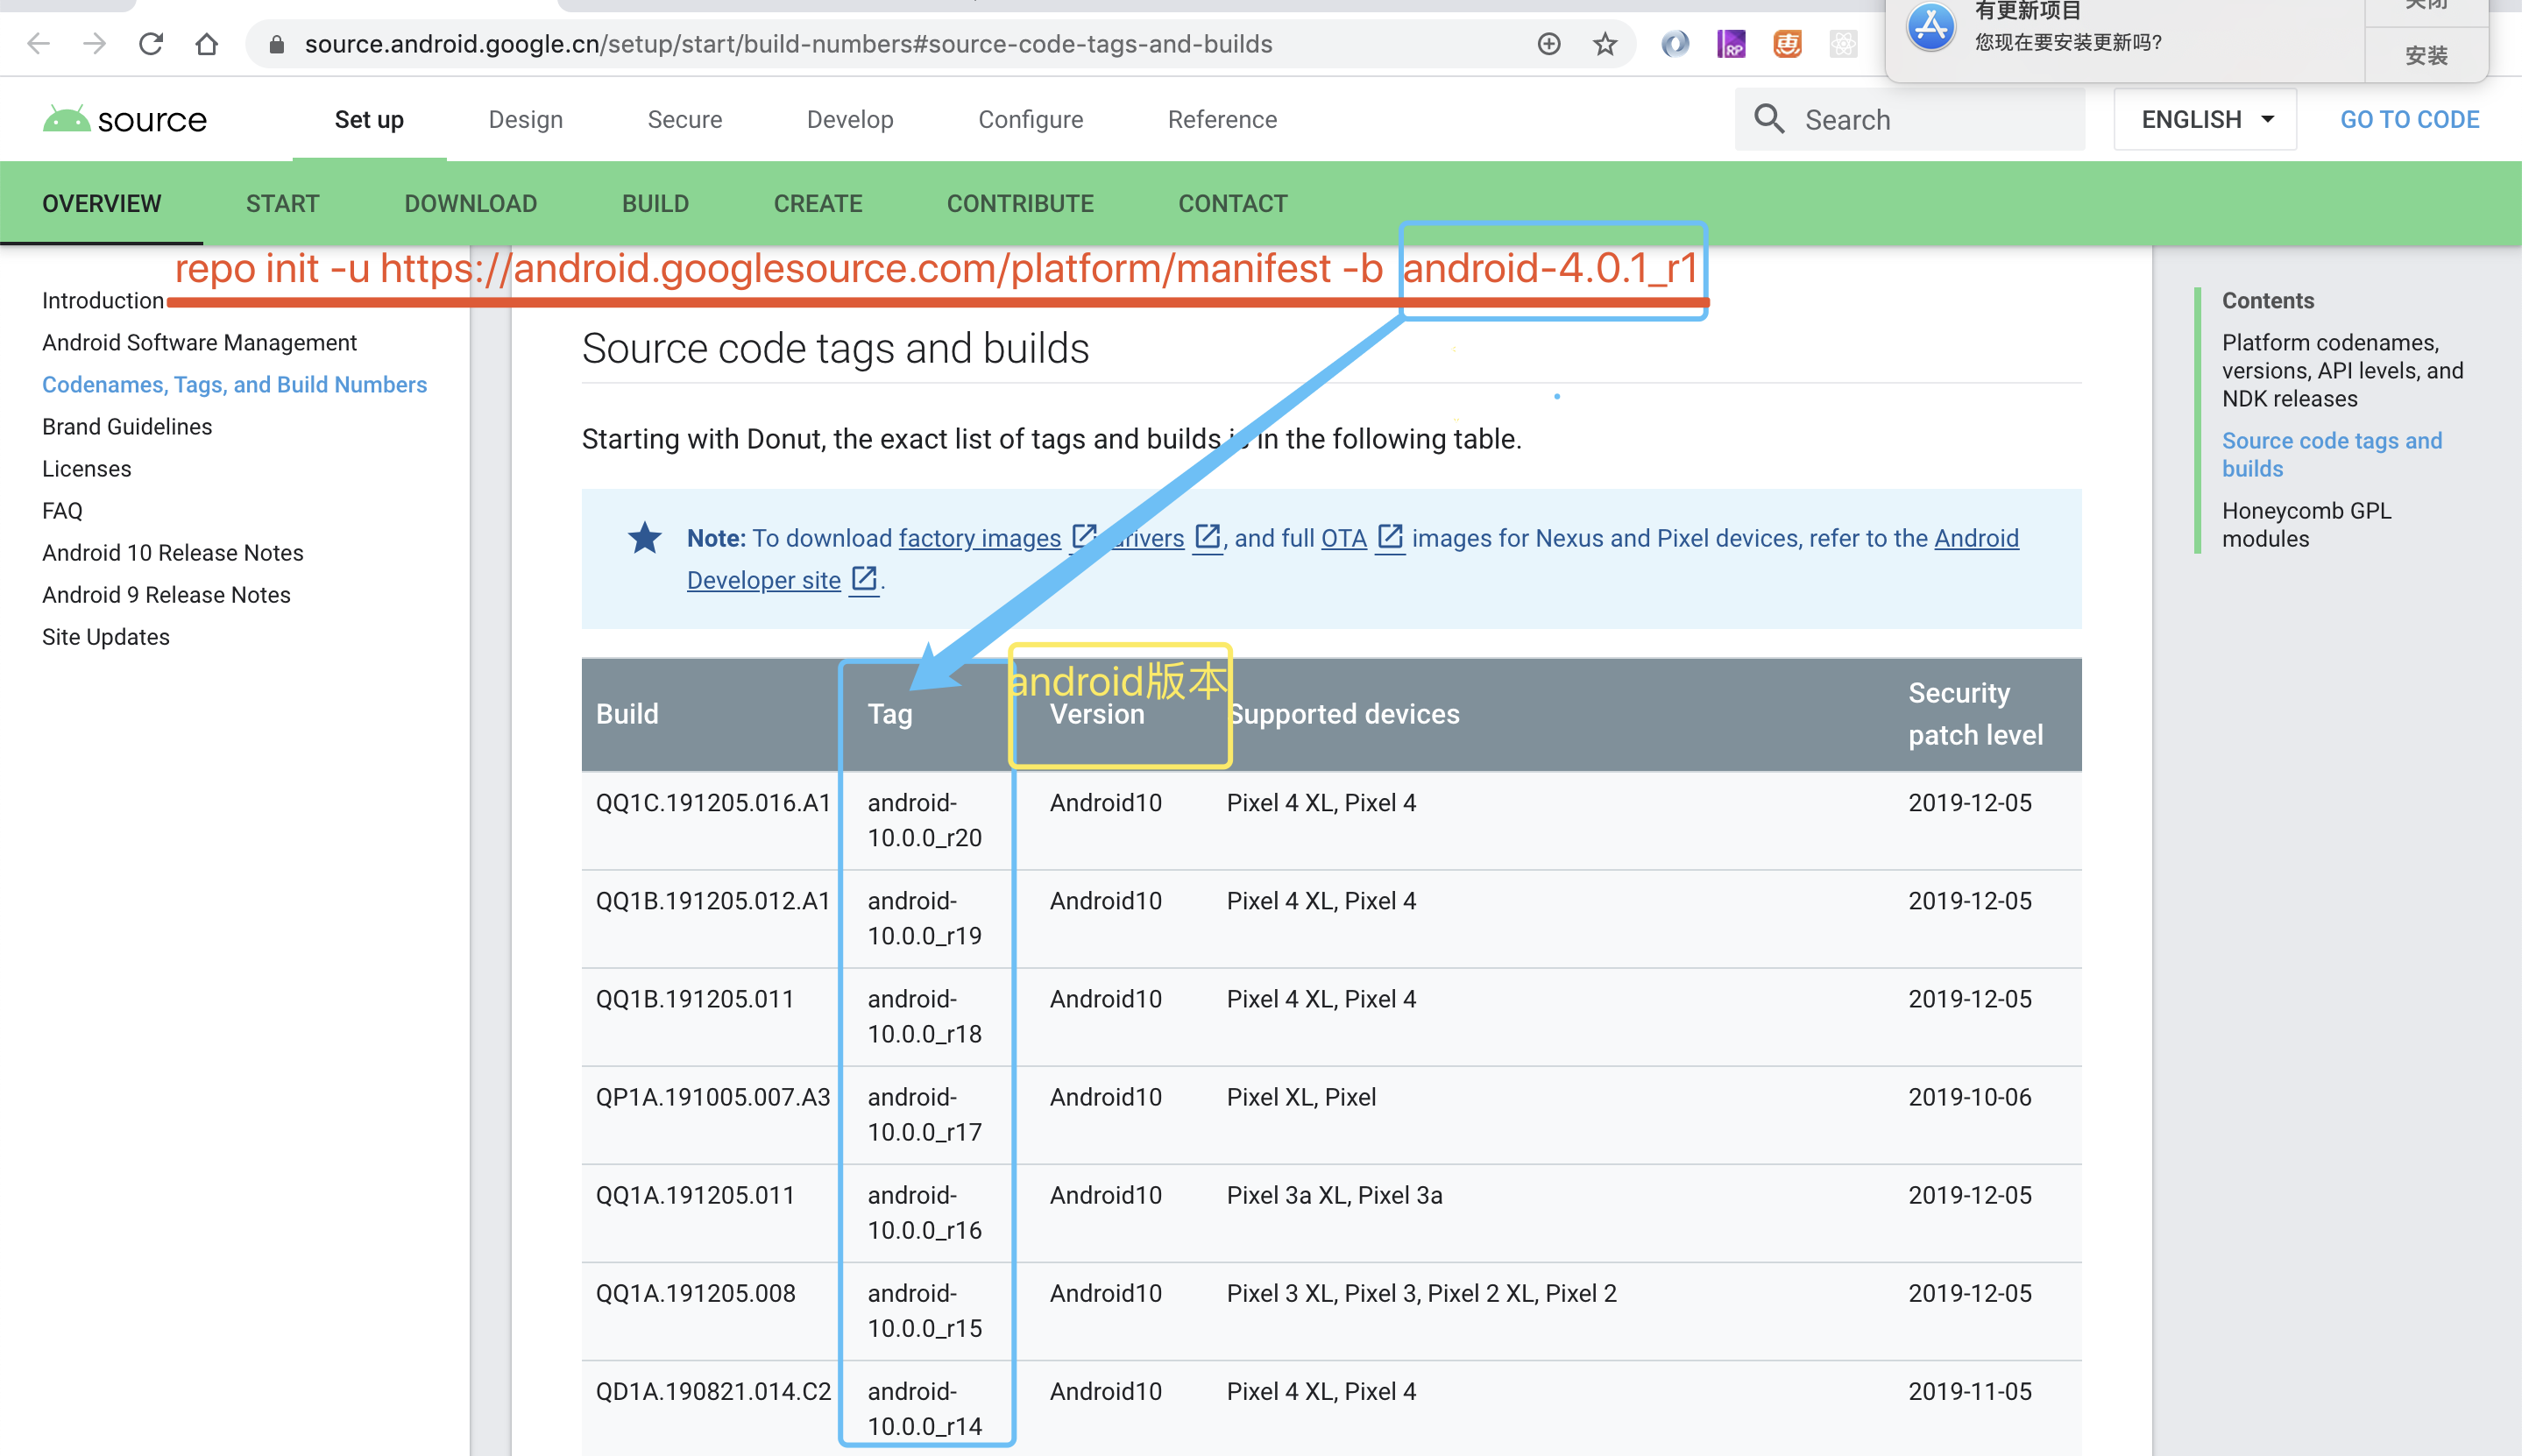Click the android-10.0.0_r20 tag cell
This screenshot has height=1456, width=2522.
[x=925, y=820]
